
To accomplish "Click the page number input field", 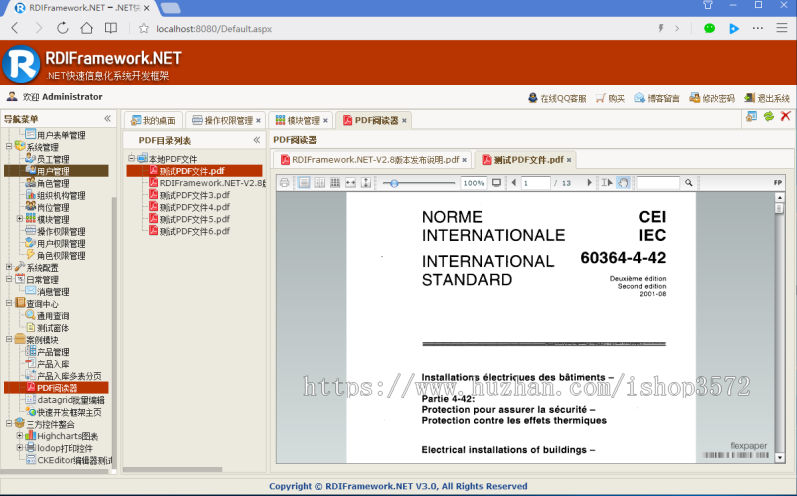I will (536, 183).
